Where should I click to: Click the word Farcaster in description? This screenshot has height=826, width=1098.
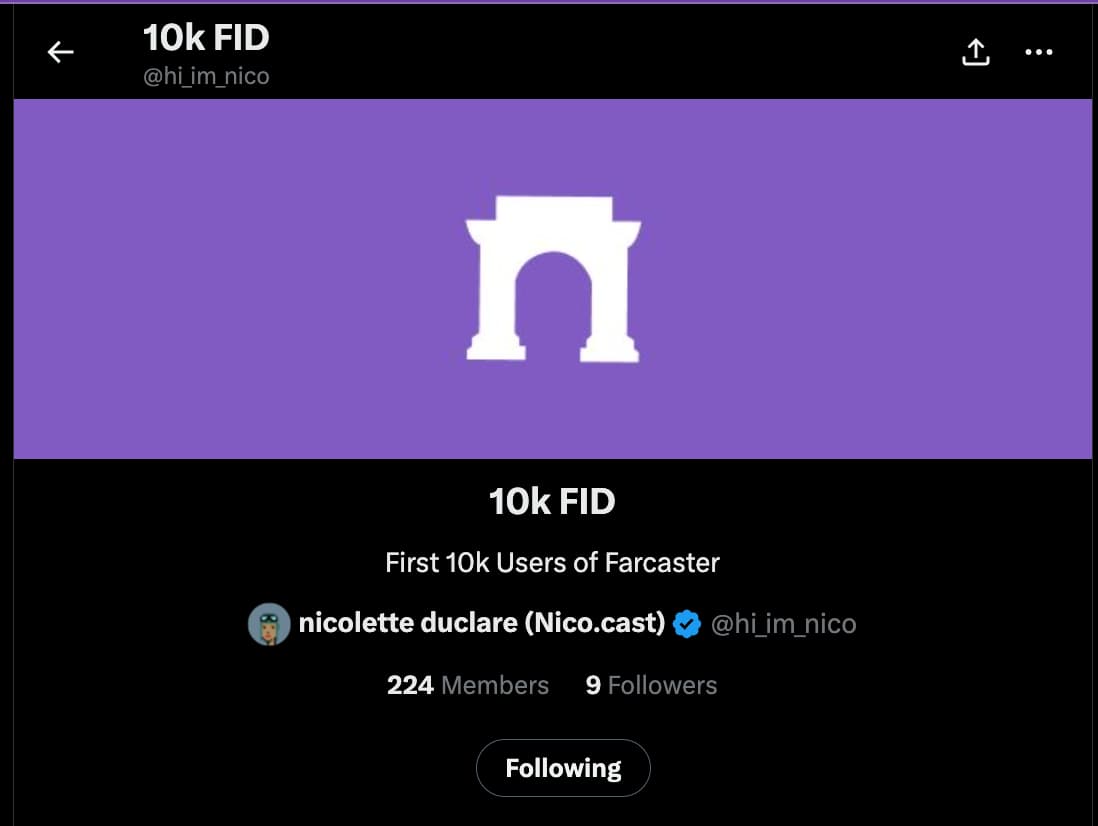[662, 562]
